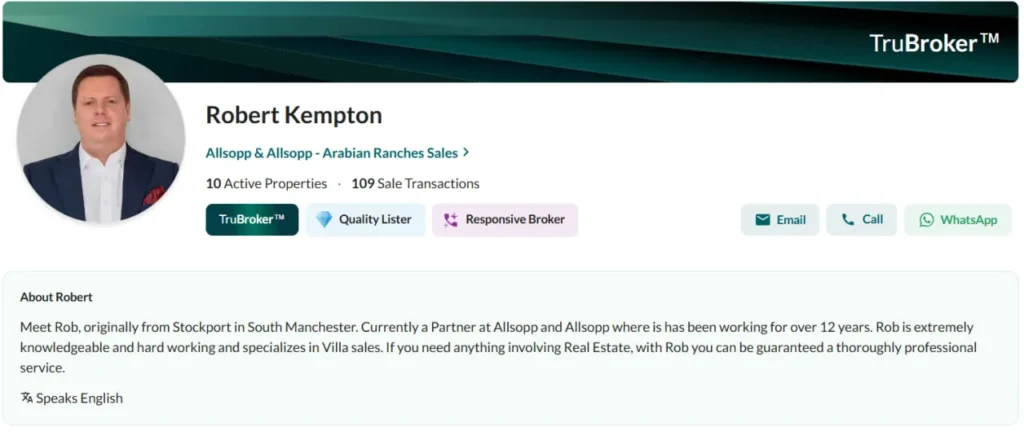Expand the chevron after Arabian Ranches Sales
This screenshot has height=432, width=1024.
click(x=466, y=153)
